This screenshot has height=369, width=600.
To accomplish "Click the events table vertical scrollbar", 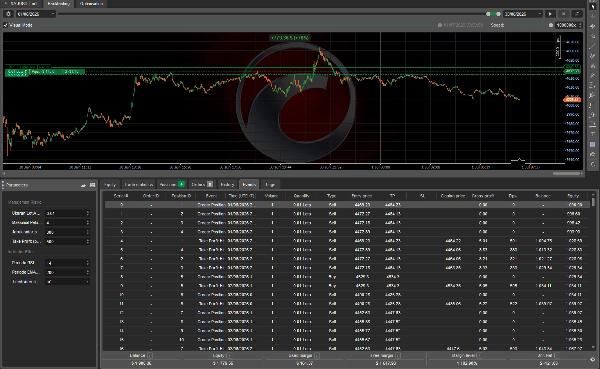I will click(593, 201).
